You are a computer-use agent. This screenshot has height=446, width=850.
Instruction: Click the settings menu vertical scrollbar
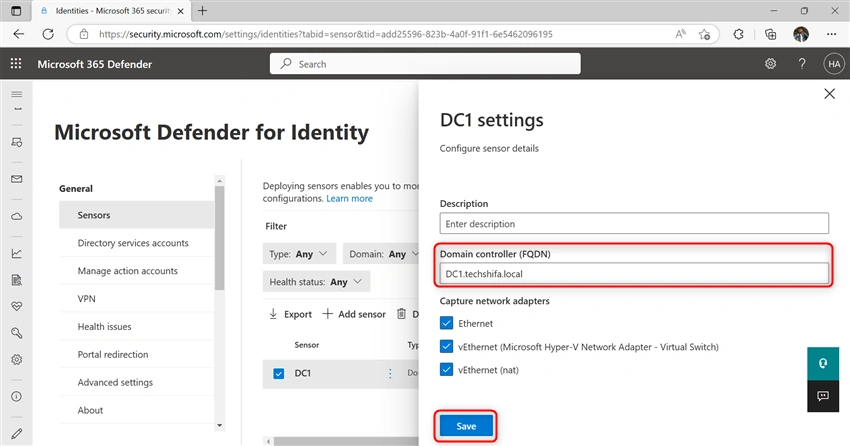point(220,237)
